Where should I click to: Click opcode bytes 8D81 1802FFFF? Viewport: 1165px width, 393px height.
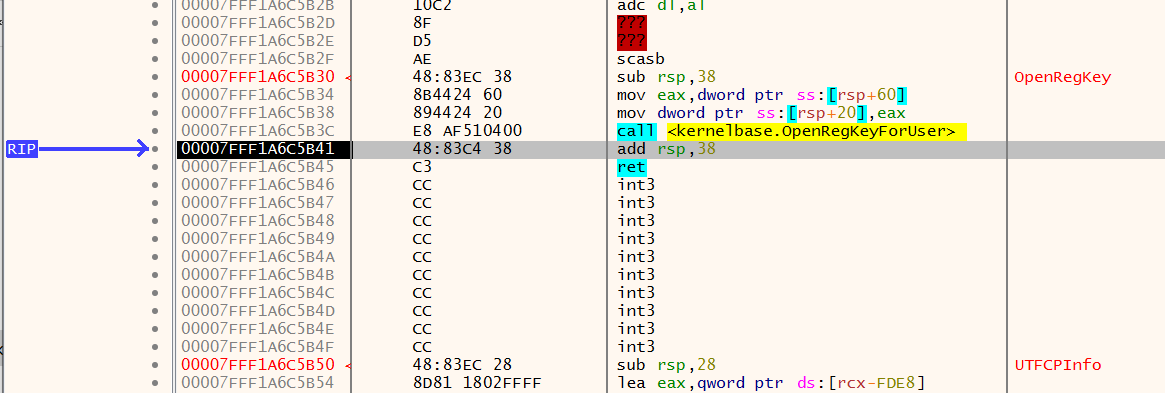476,383
